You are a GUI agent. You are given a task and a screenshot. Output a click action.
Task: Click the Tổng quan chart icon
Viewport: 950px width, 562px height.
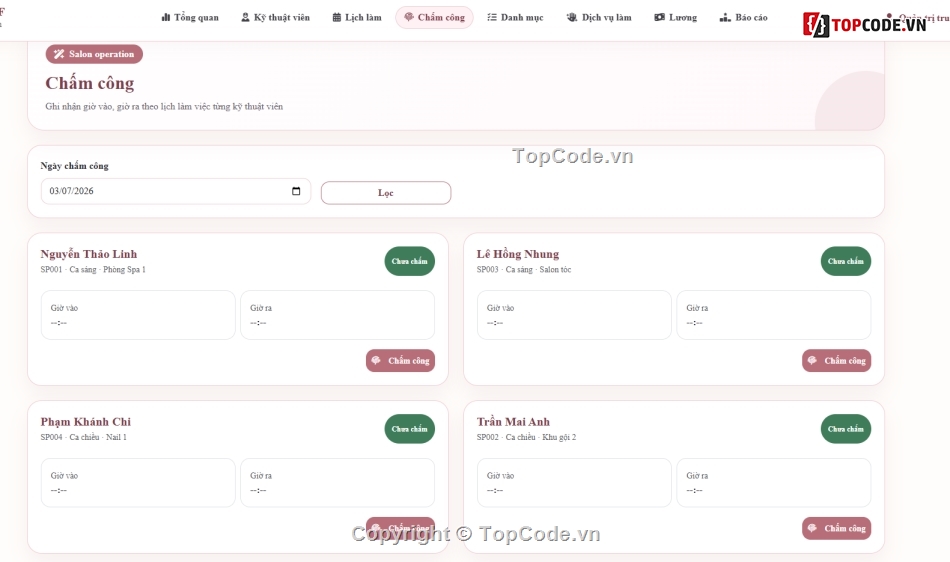coord(165,18)
